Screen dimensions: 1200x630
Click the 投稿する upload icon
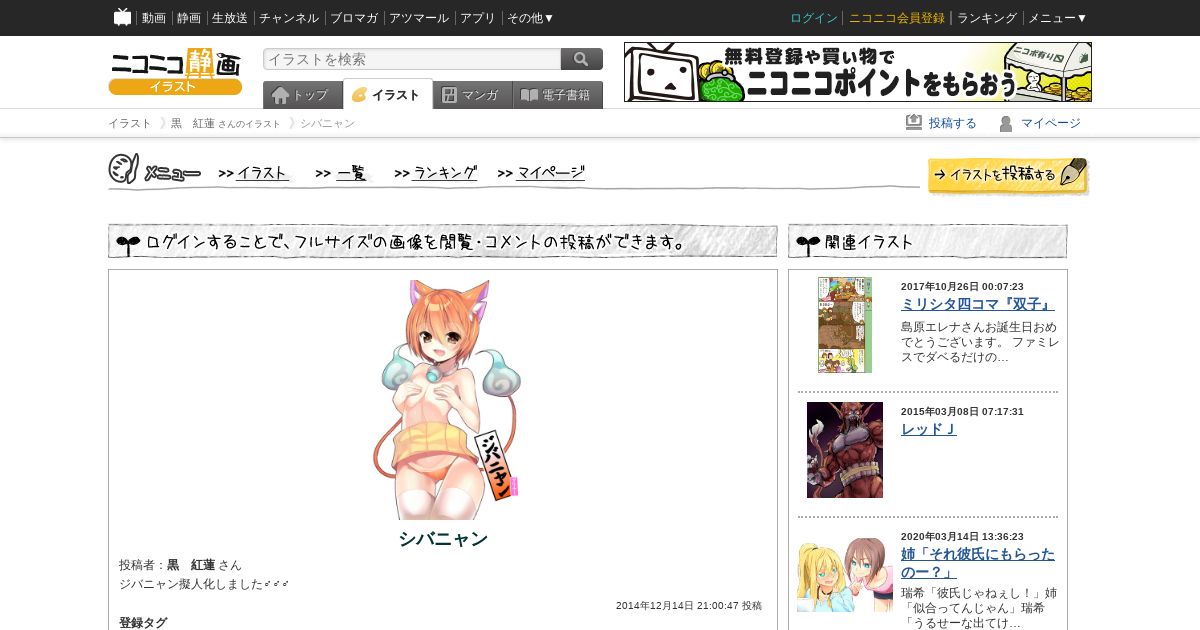914,122
